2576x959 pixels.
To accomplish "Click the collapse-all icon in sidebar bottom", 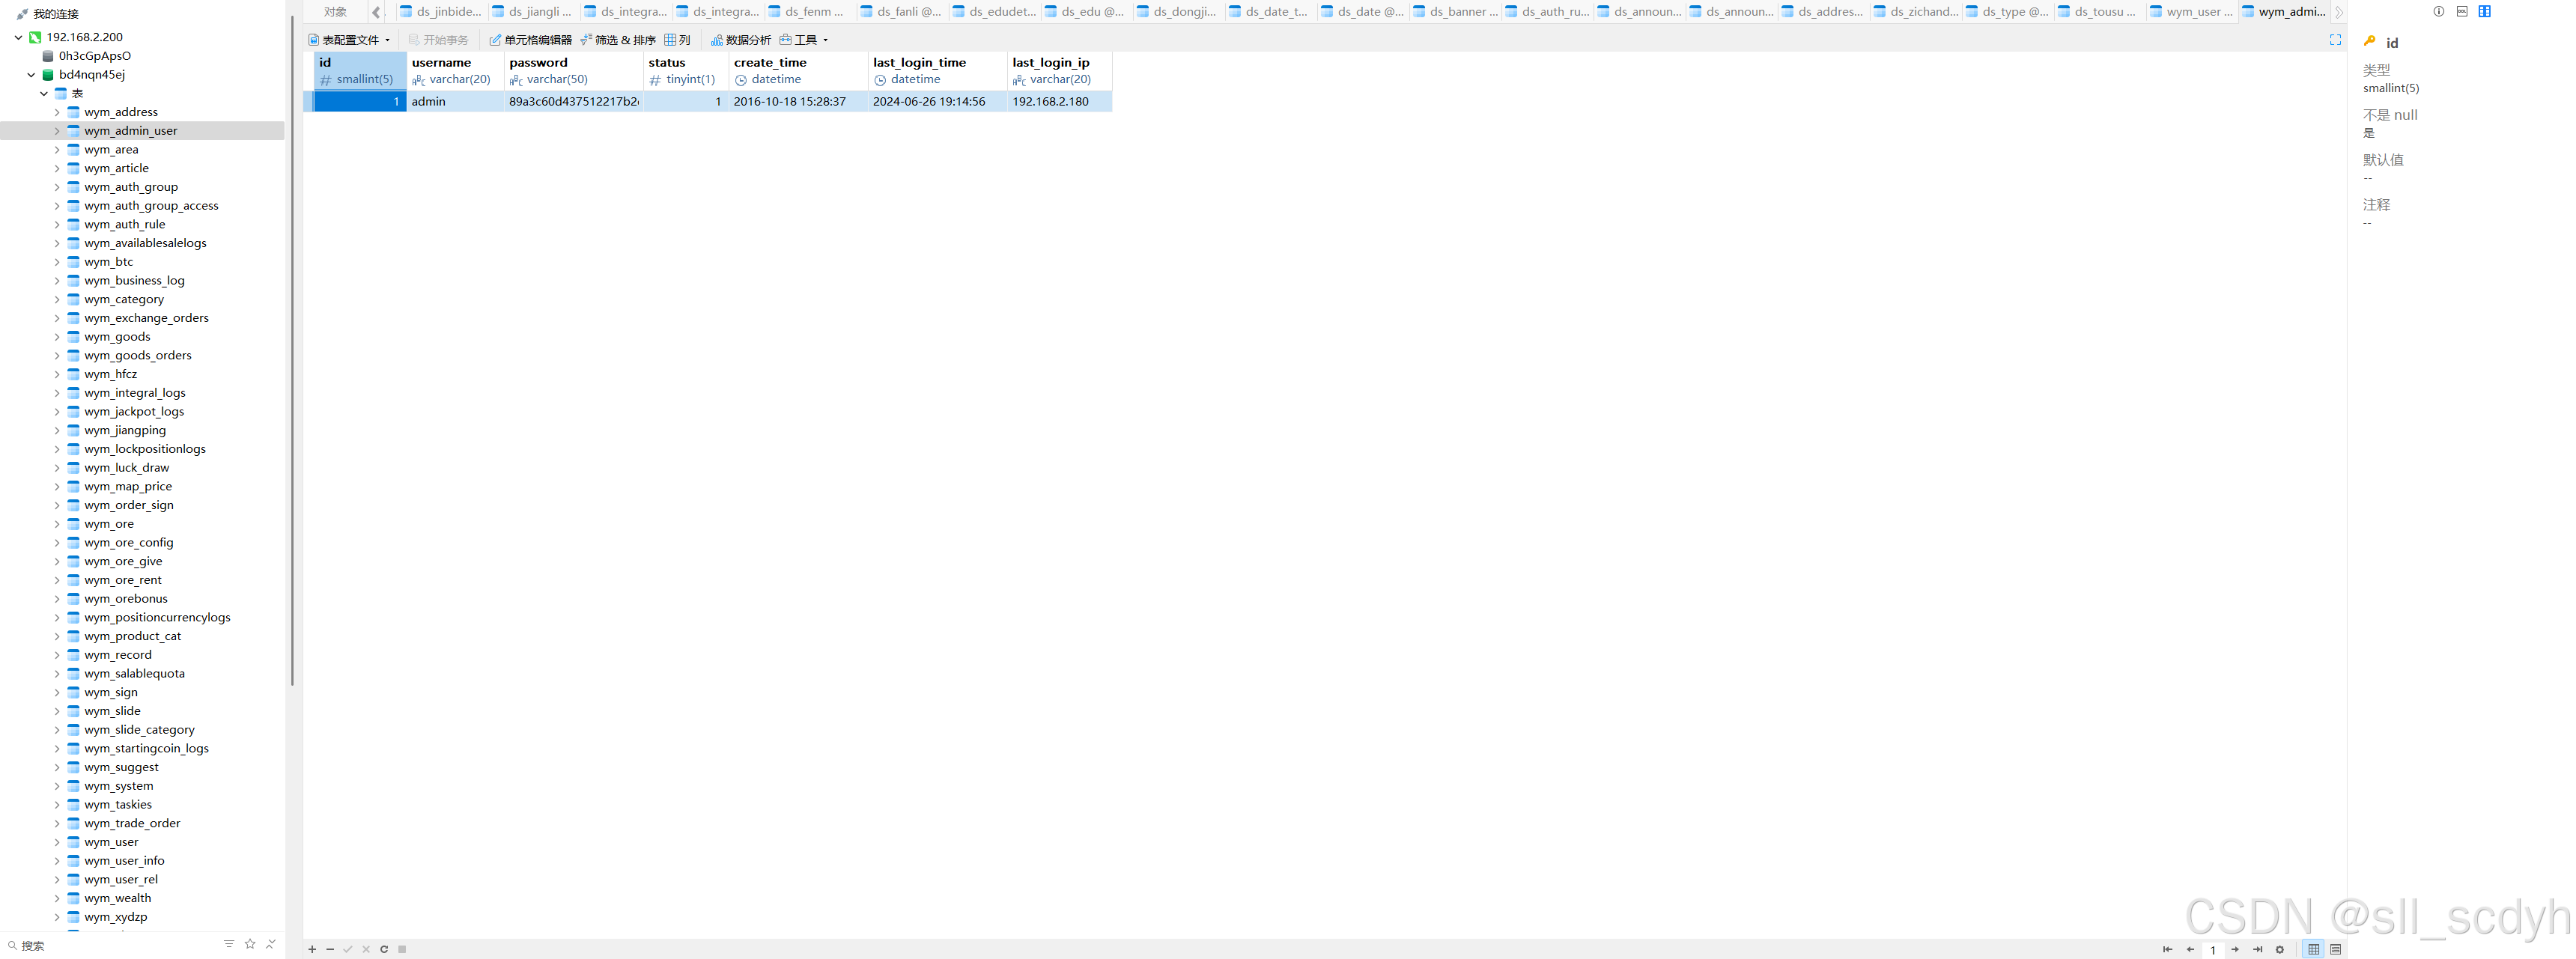I will (x=270, y=944).
